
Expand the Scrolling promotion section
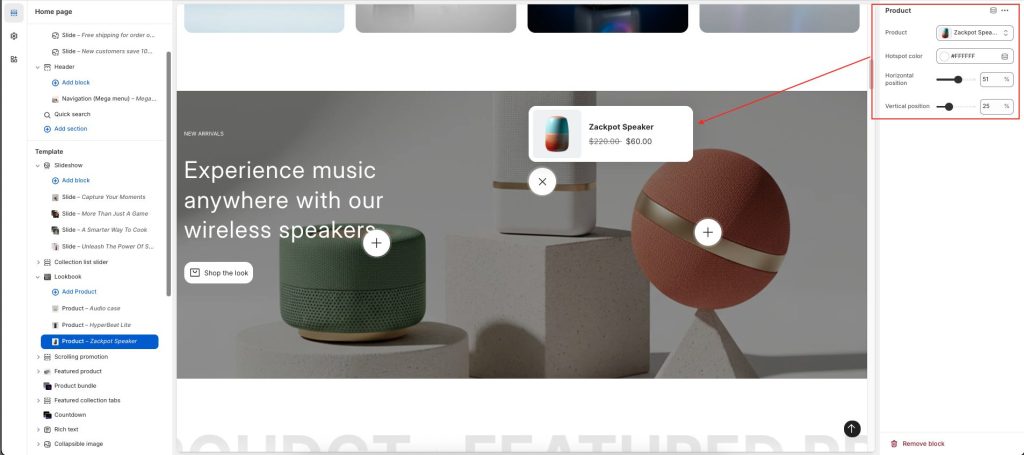click(38, 357)
